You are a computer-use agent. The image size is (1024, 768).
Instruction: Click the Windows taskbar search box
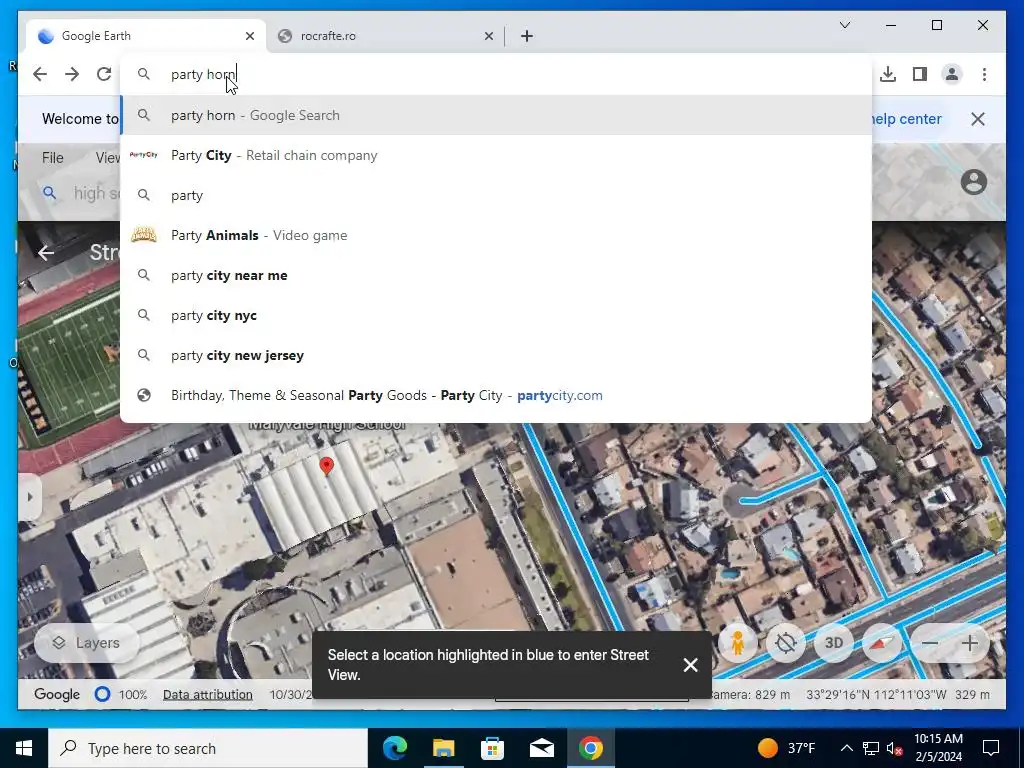(208, 748)
